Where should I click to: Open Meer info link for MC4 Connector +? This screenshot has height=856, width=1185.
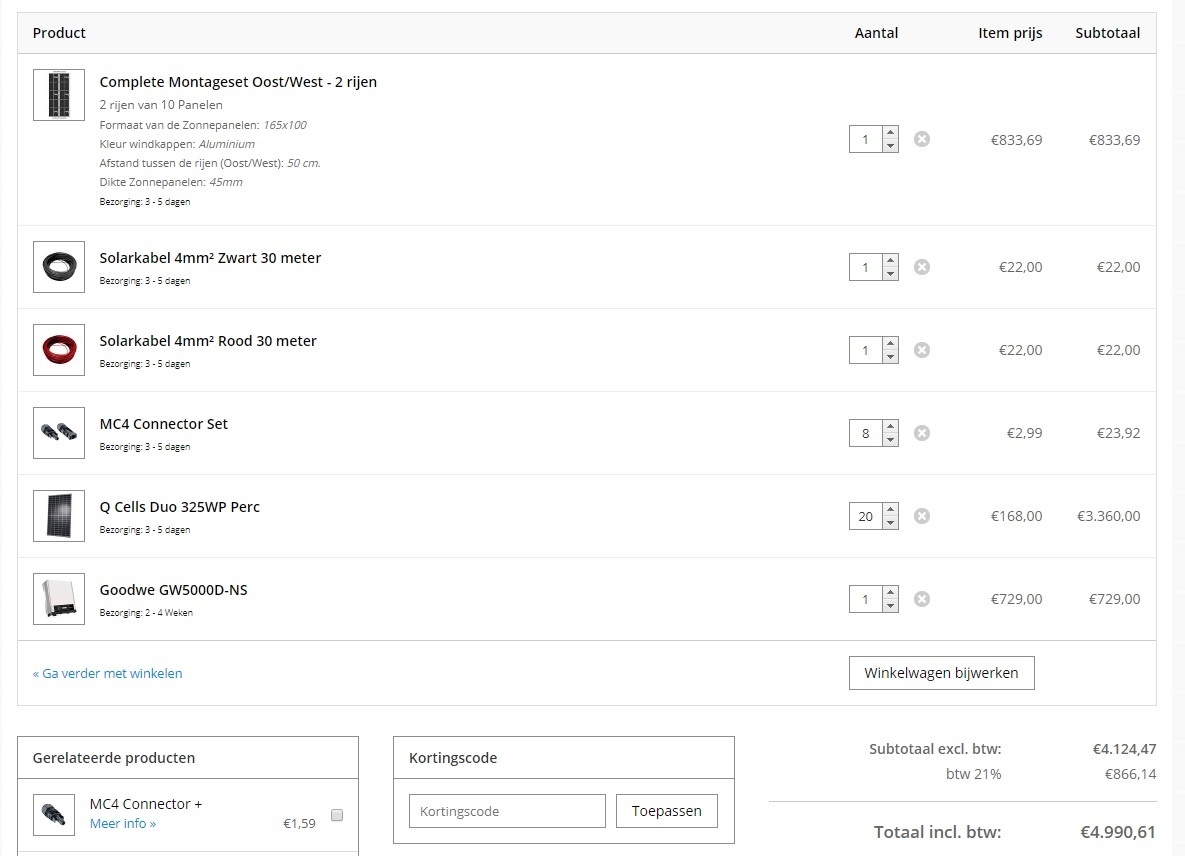[x=123, y=824]
